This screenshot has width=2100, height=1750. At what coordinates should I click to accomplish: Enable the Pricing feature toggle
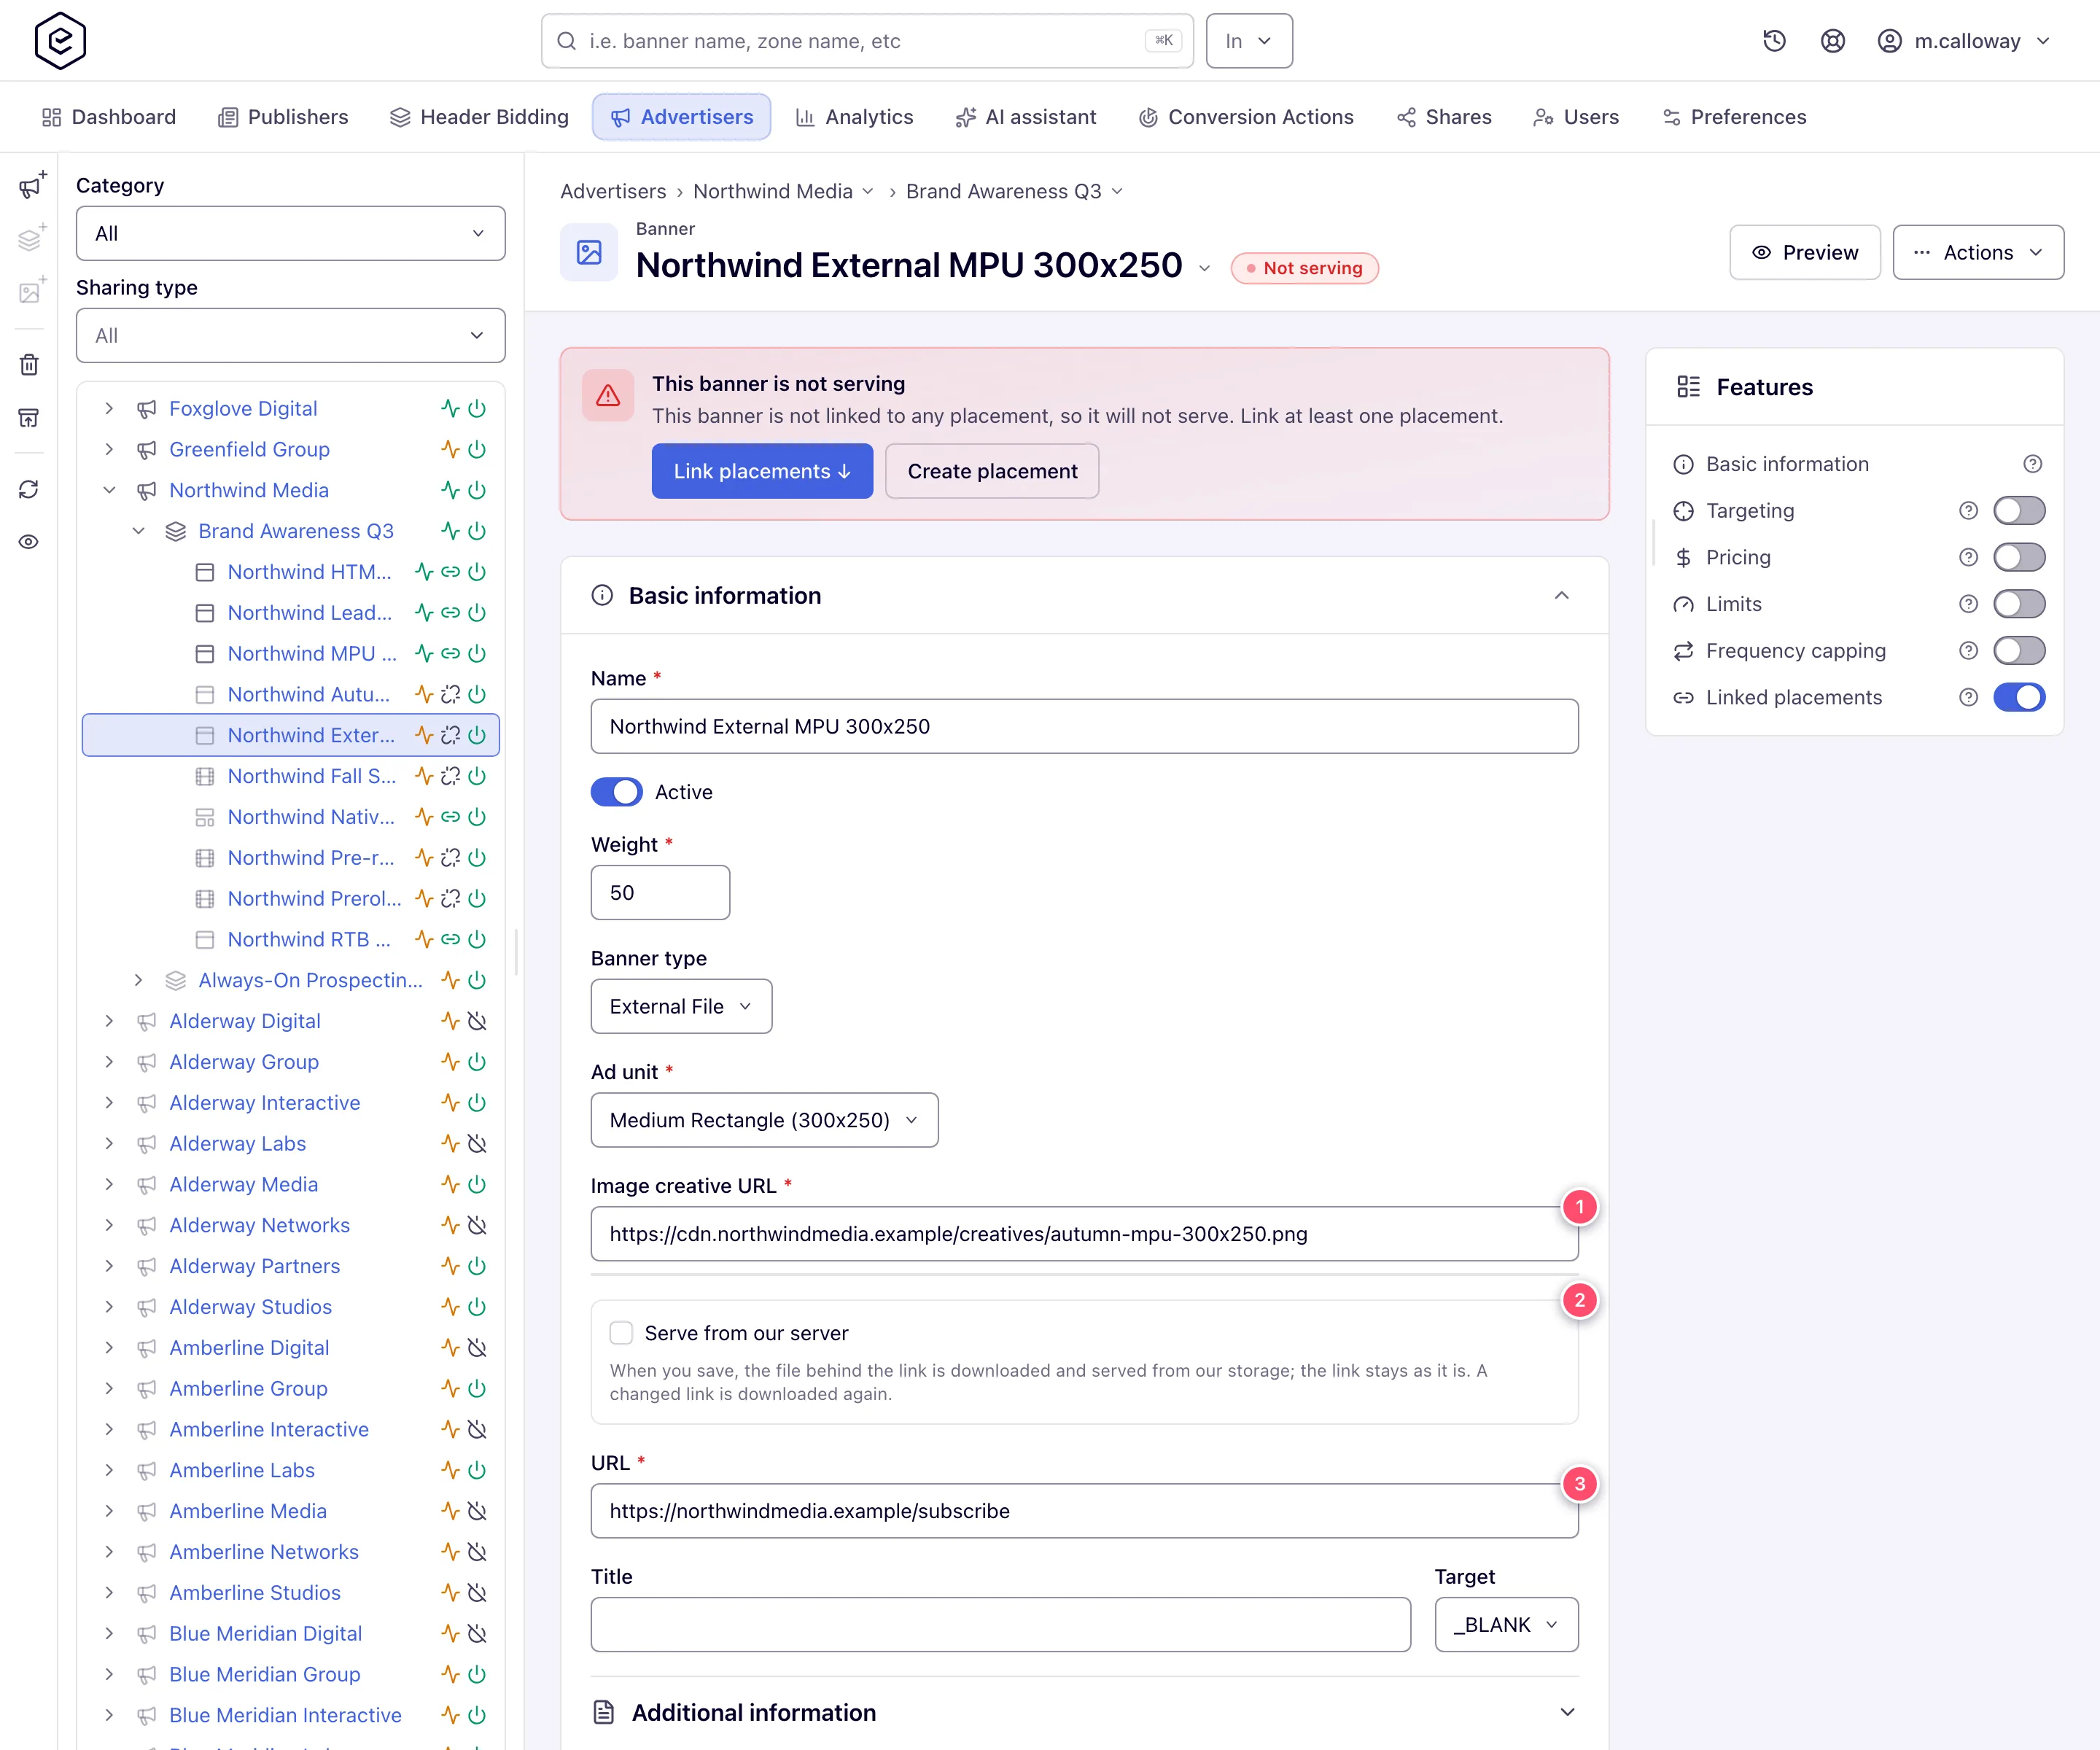(x=2018, y=557)
